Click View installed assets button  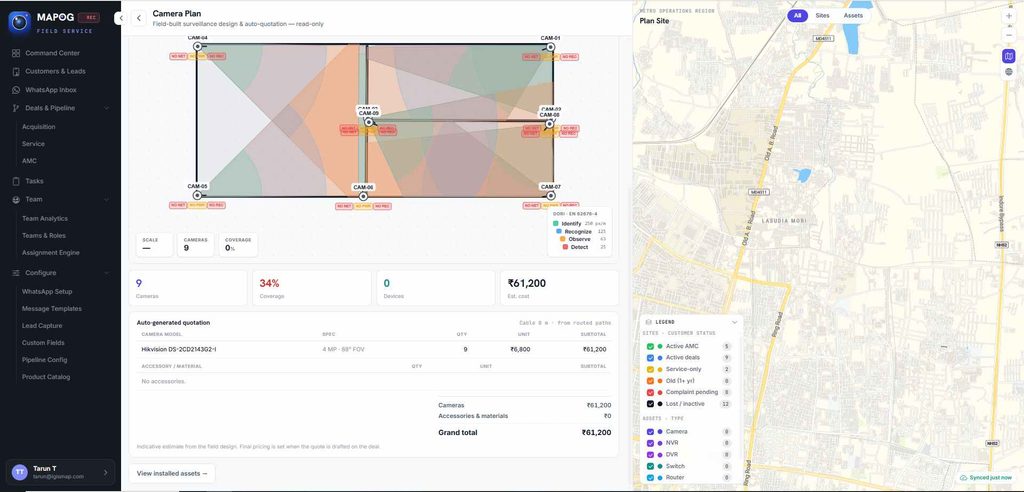click(x=172, y=474)
